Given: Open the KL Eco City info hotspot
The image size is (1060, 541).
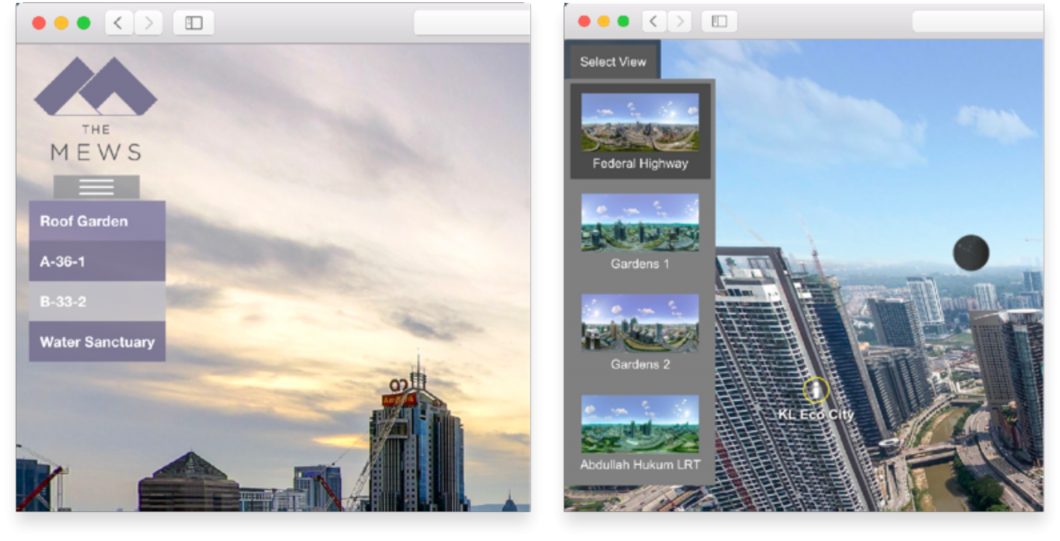Looking at the screenshot, I should 816,390.
